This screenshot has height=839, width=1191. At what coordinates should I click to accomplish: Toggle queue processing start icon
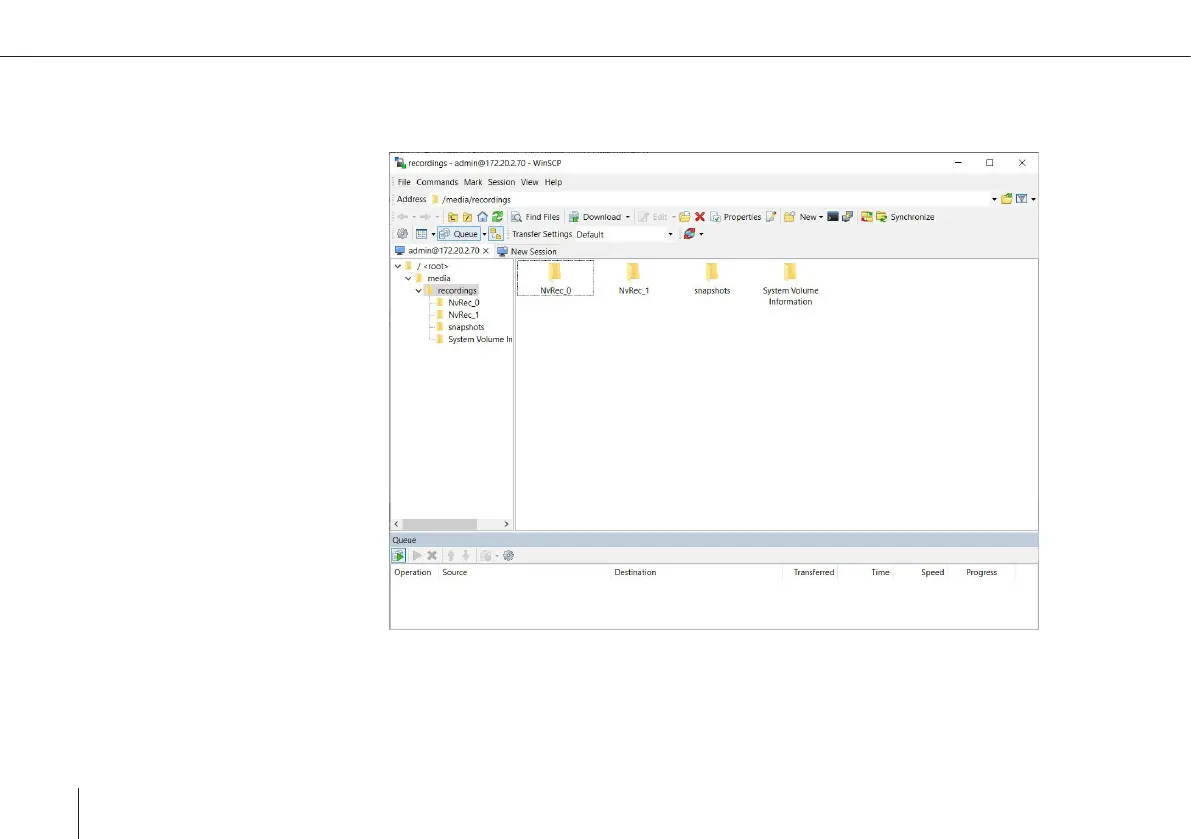[399, 555]
